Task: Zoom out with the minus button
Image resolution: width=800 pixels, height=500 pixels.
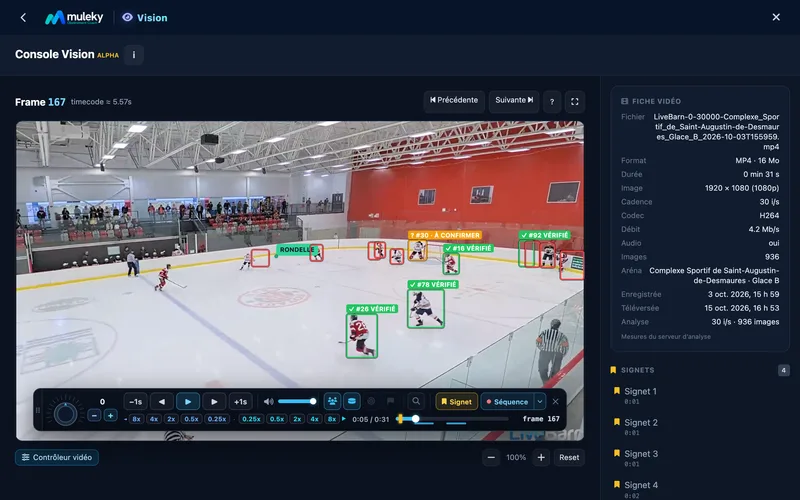Action: pyautogui.click(x=491, y=457)
